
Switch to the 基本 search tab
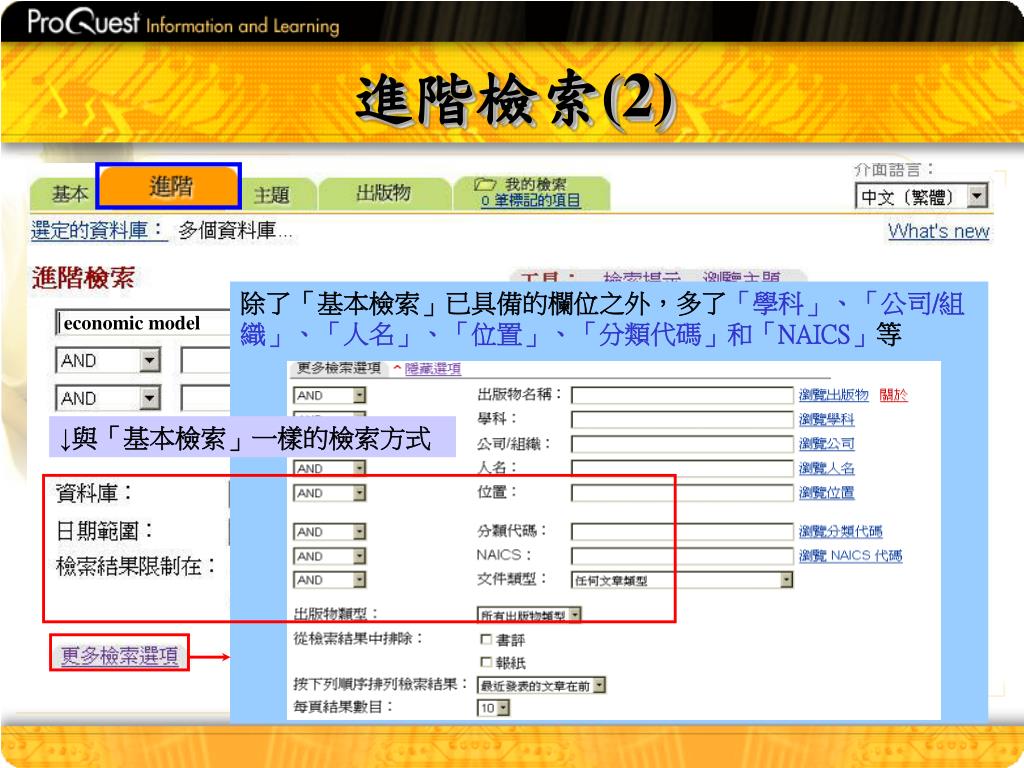[70, 194]
